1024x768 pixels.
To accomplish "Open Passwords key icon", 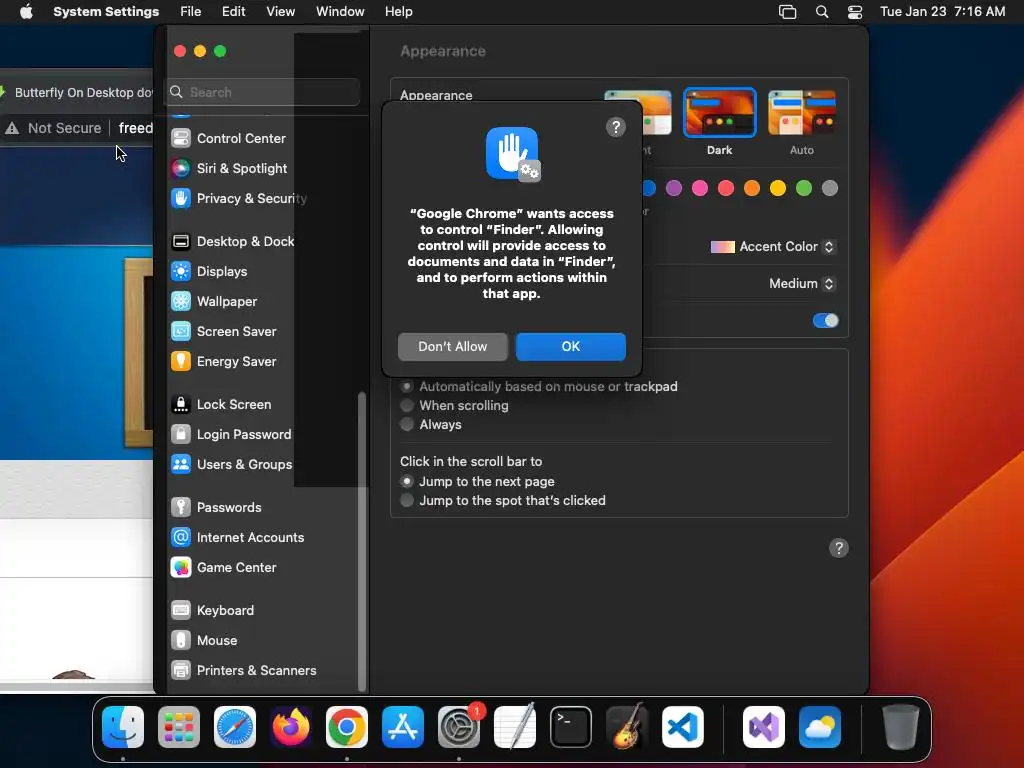I will 181,507.
